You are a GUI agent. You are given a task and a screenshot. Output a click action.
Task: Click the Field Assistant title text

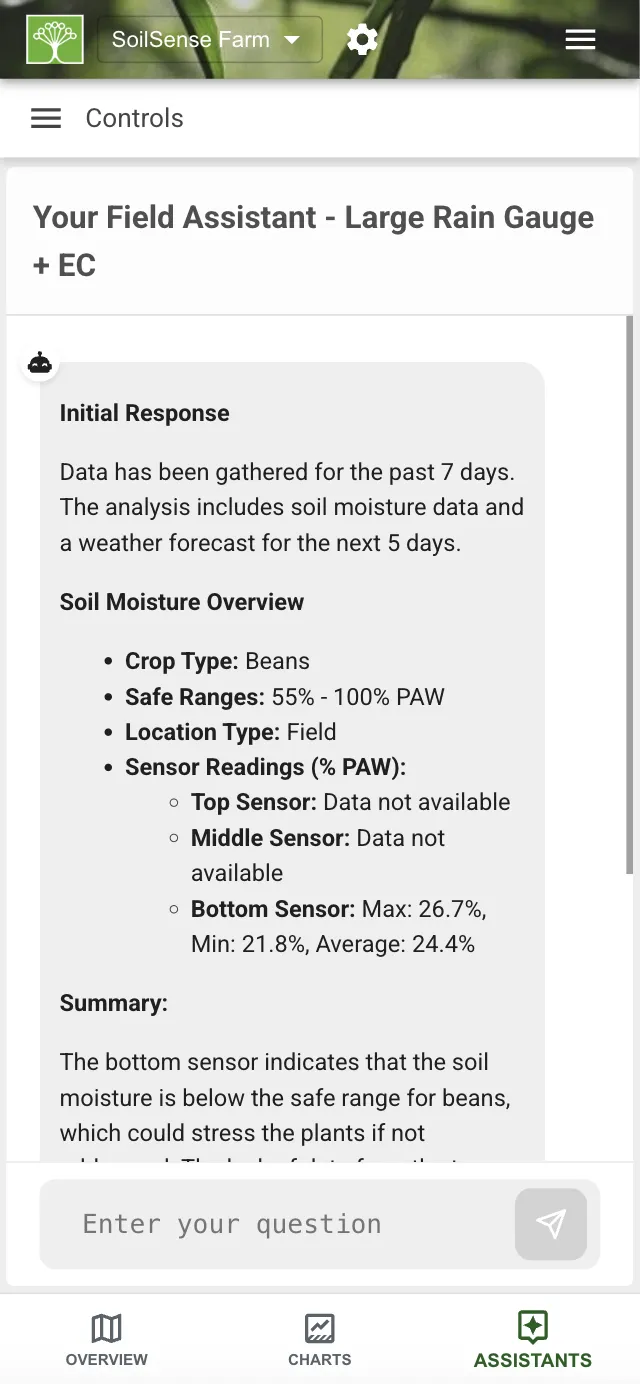(313, 240)
